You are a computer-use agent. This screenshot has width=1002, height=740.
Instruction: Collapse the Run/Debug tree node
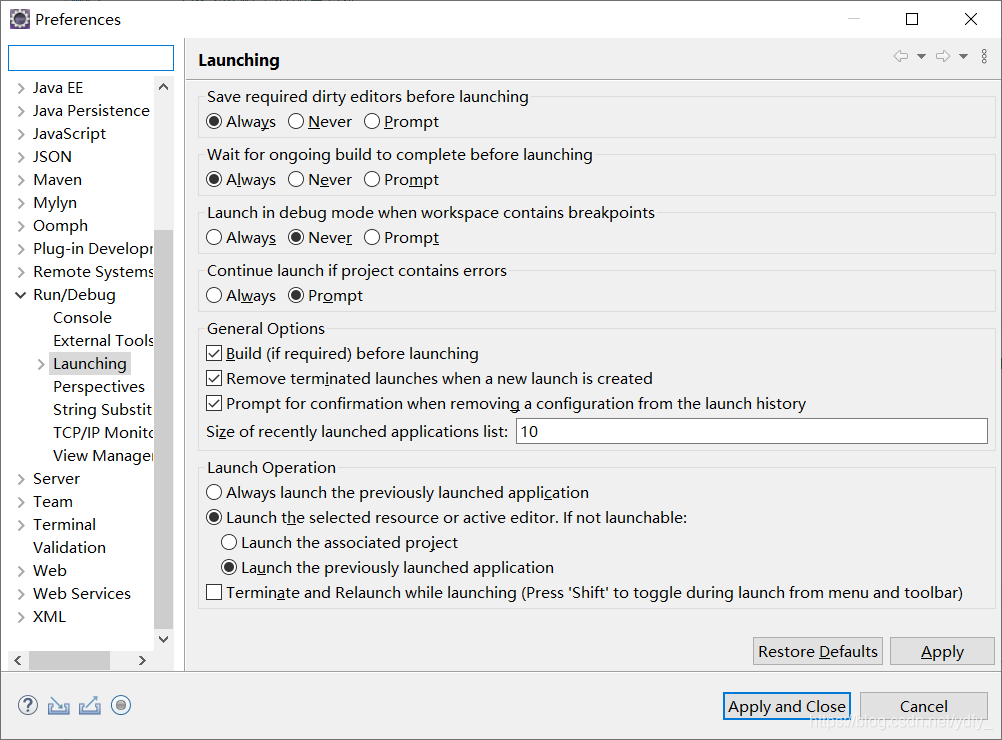pos(21,295)
